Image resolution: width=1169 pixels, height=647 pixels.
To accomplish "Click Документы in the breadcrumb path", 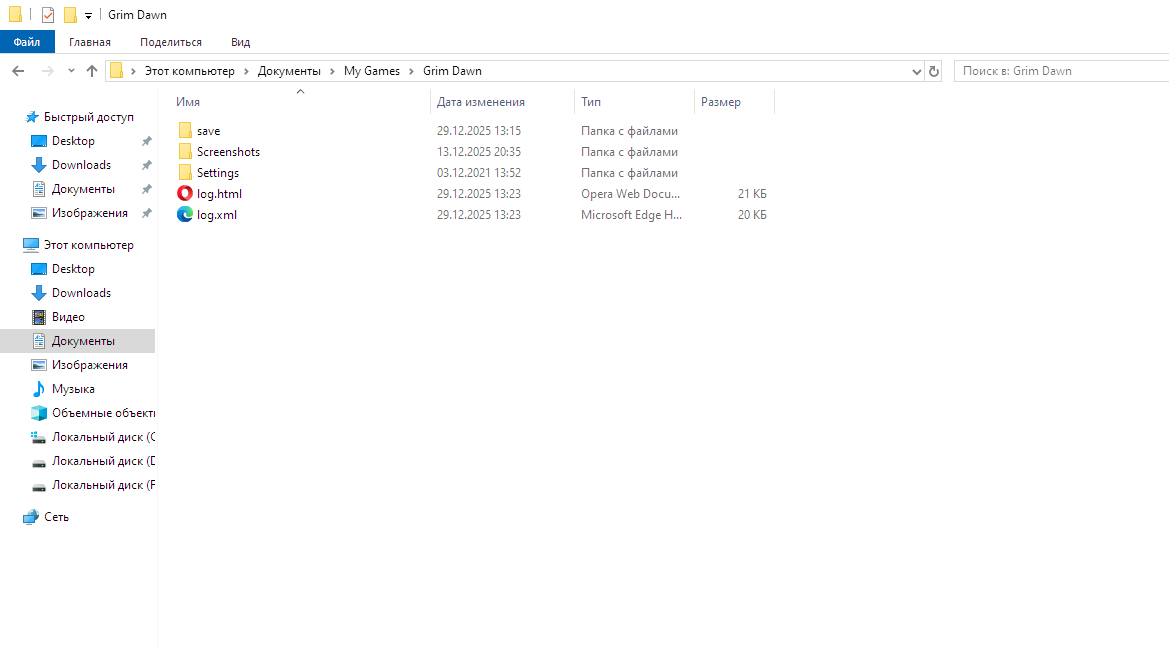I will pyautogui.click(x=289, y=71).
